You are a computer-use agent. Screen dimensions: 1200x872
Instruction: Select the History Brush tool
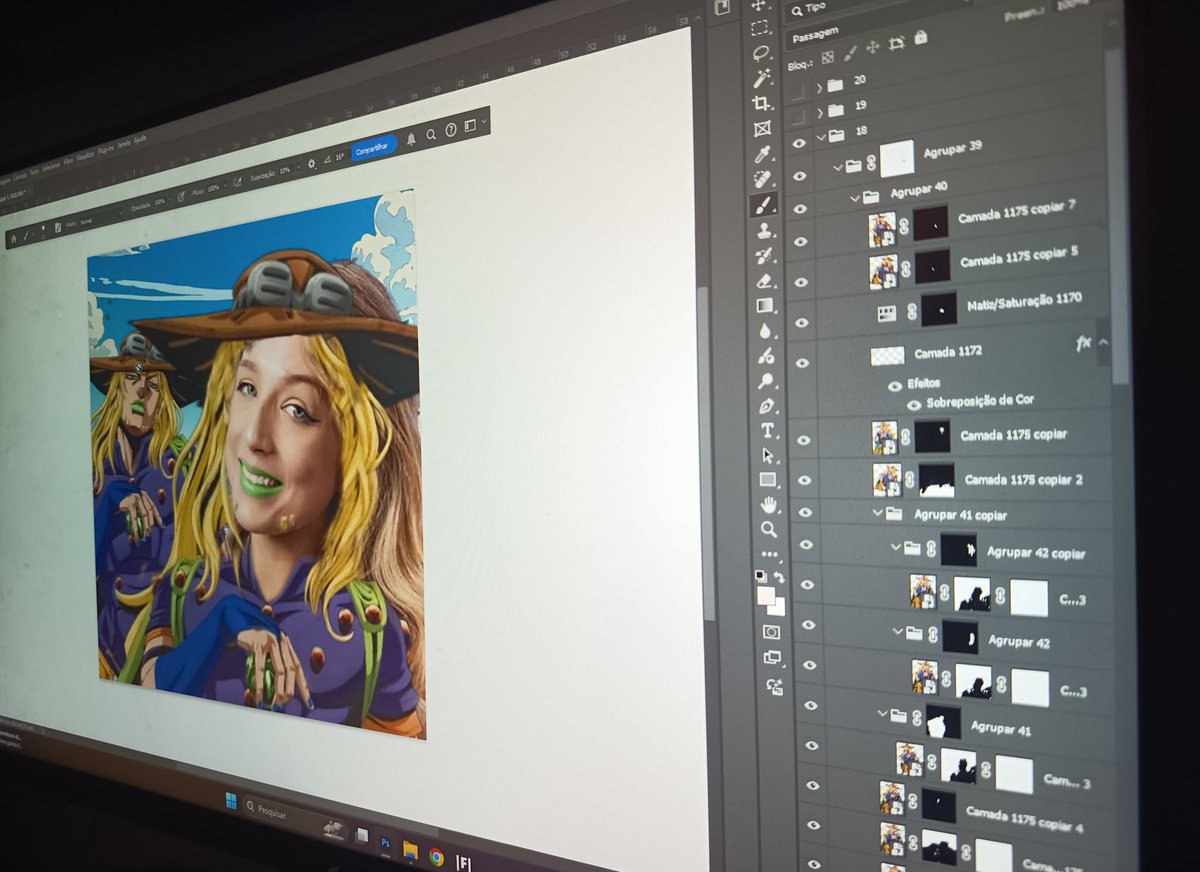click(x=765, y=255)
